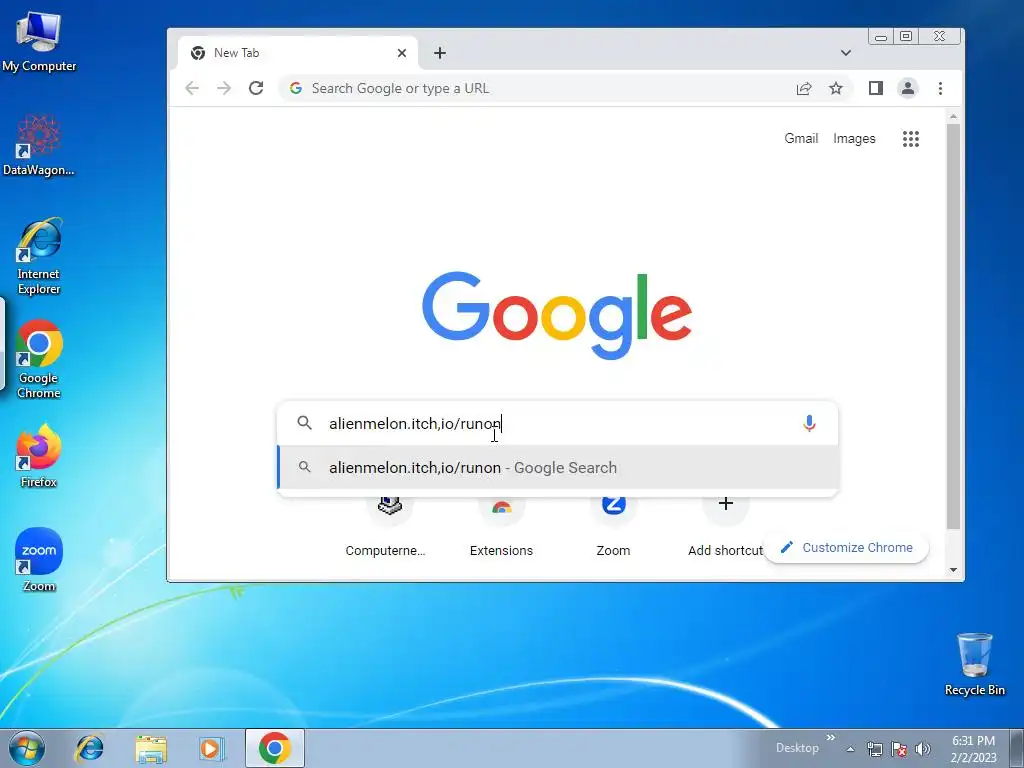Open the clock showing 6:31 PM
This screenshot has height=768, width=1024.
coord(974,749)
